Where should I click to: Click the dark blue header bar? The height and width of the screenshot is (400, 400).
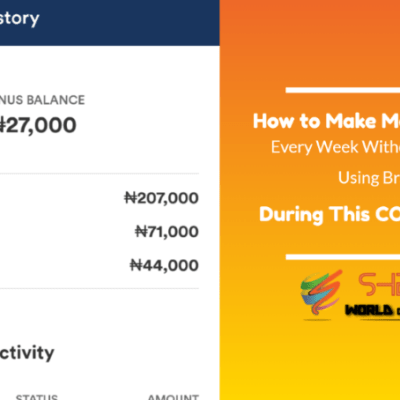(x=110, y=23)
